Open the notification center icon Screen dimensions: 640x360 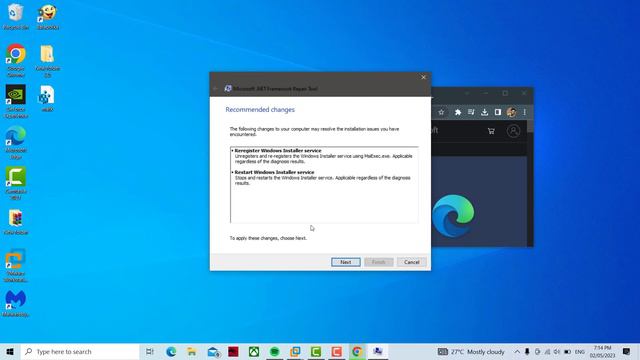627,351
